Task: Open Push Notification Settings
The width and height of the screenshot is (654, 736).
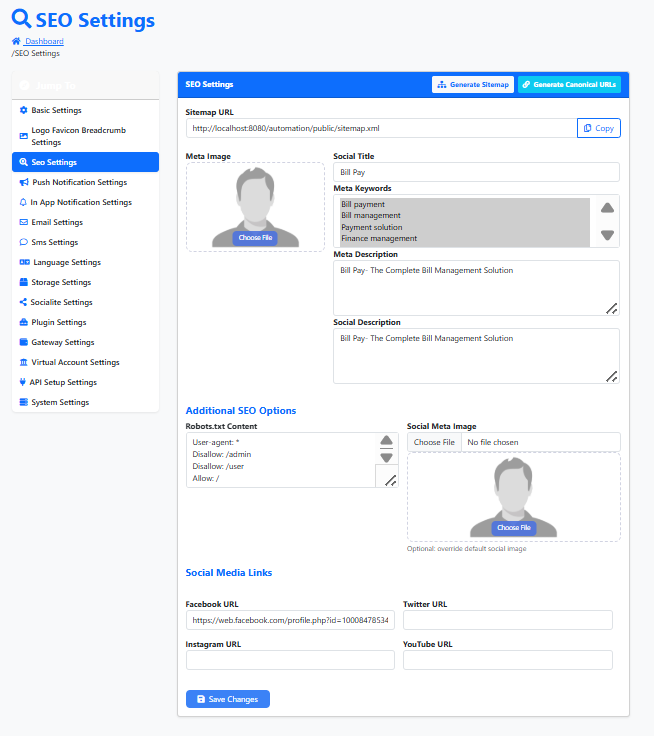Action: (85, 182)
